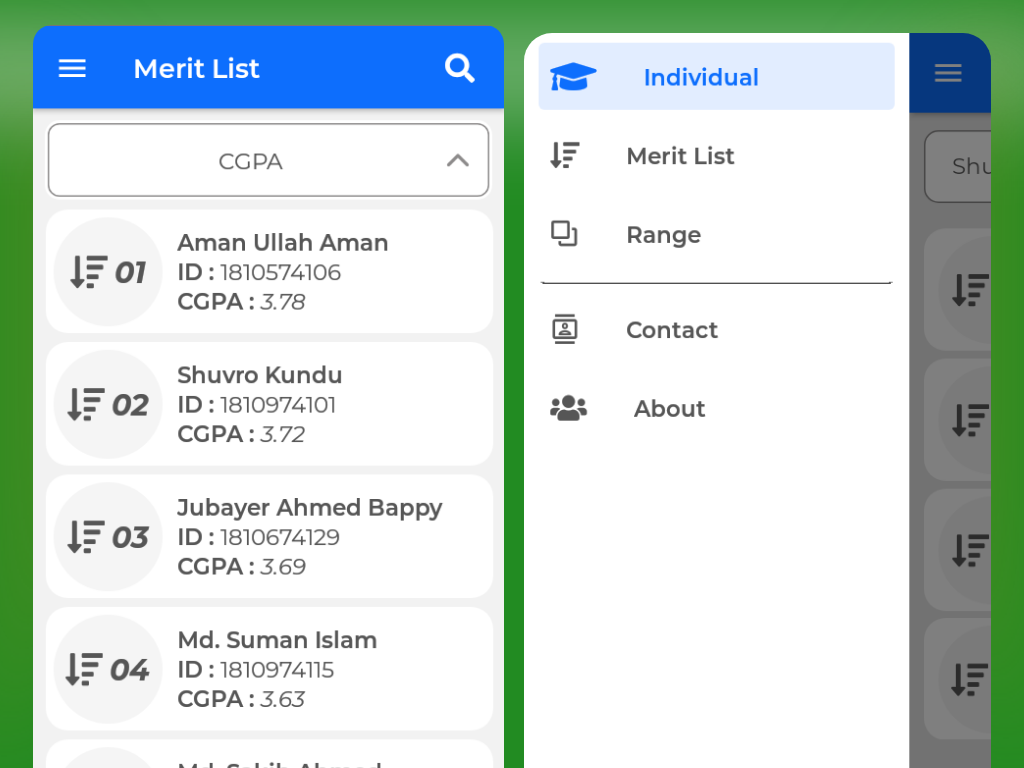
Task: Tap the search magnifier icon
Action: (x=460, y=68)
